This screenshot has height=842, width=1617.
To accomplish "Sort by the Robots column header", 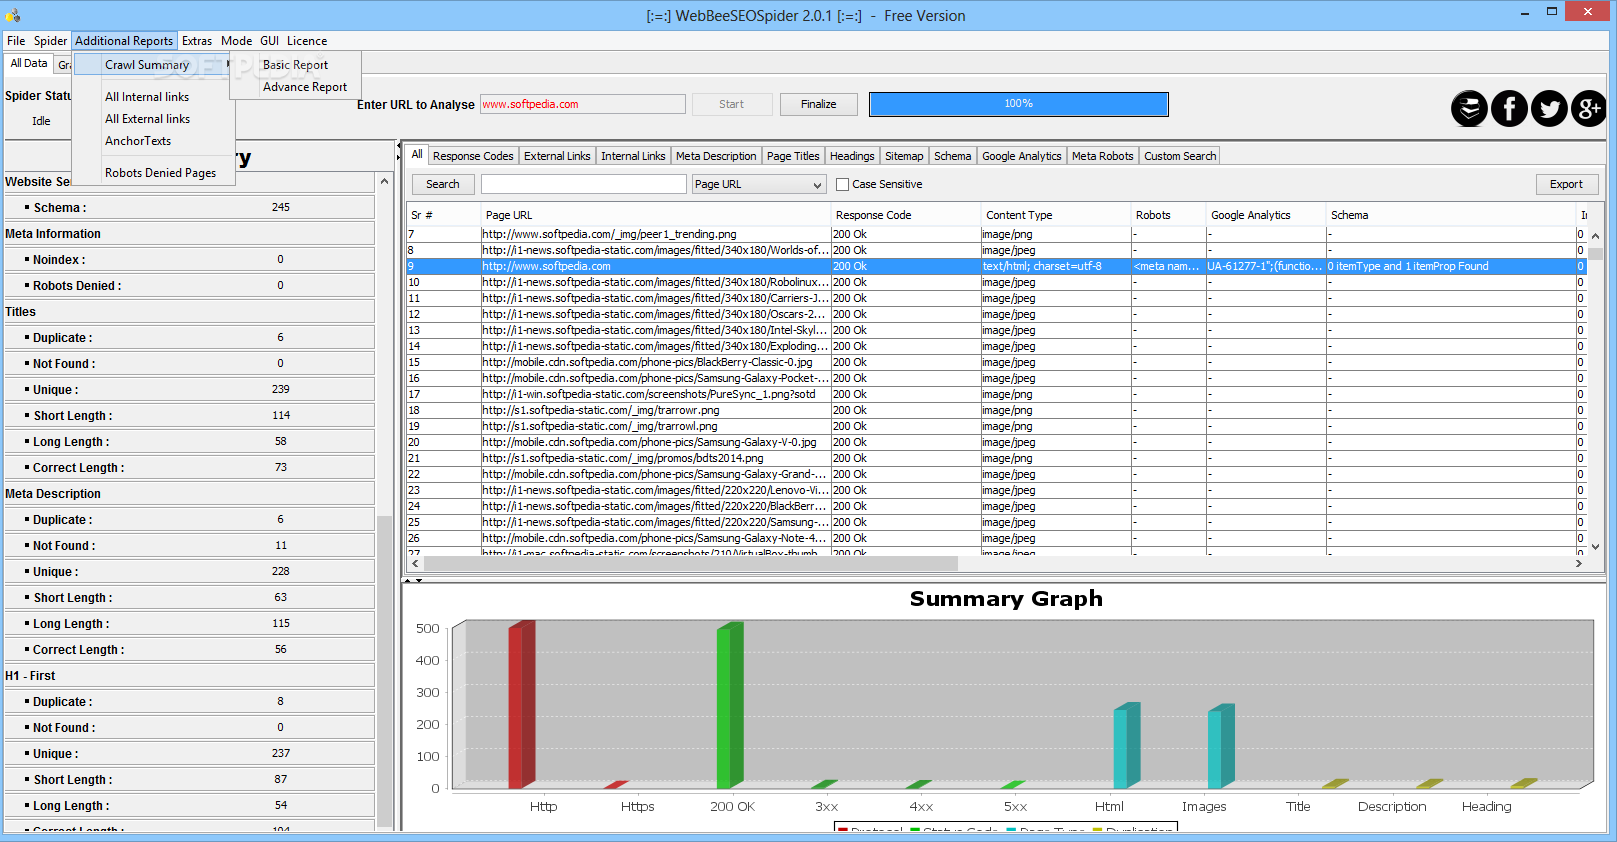I will coord(1168,215).
